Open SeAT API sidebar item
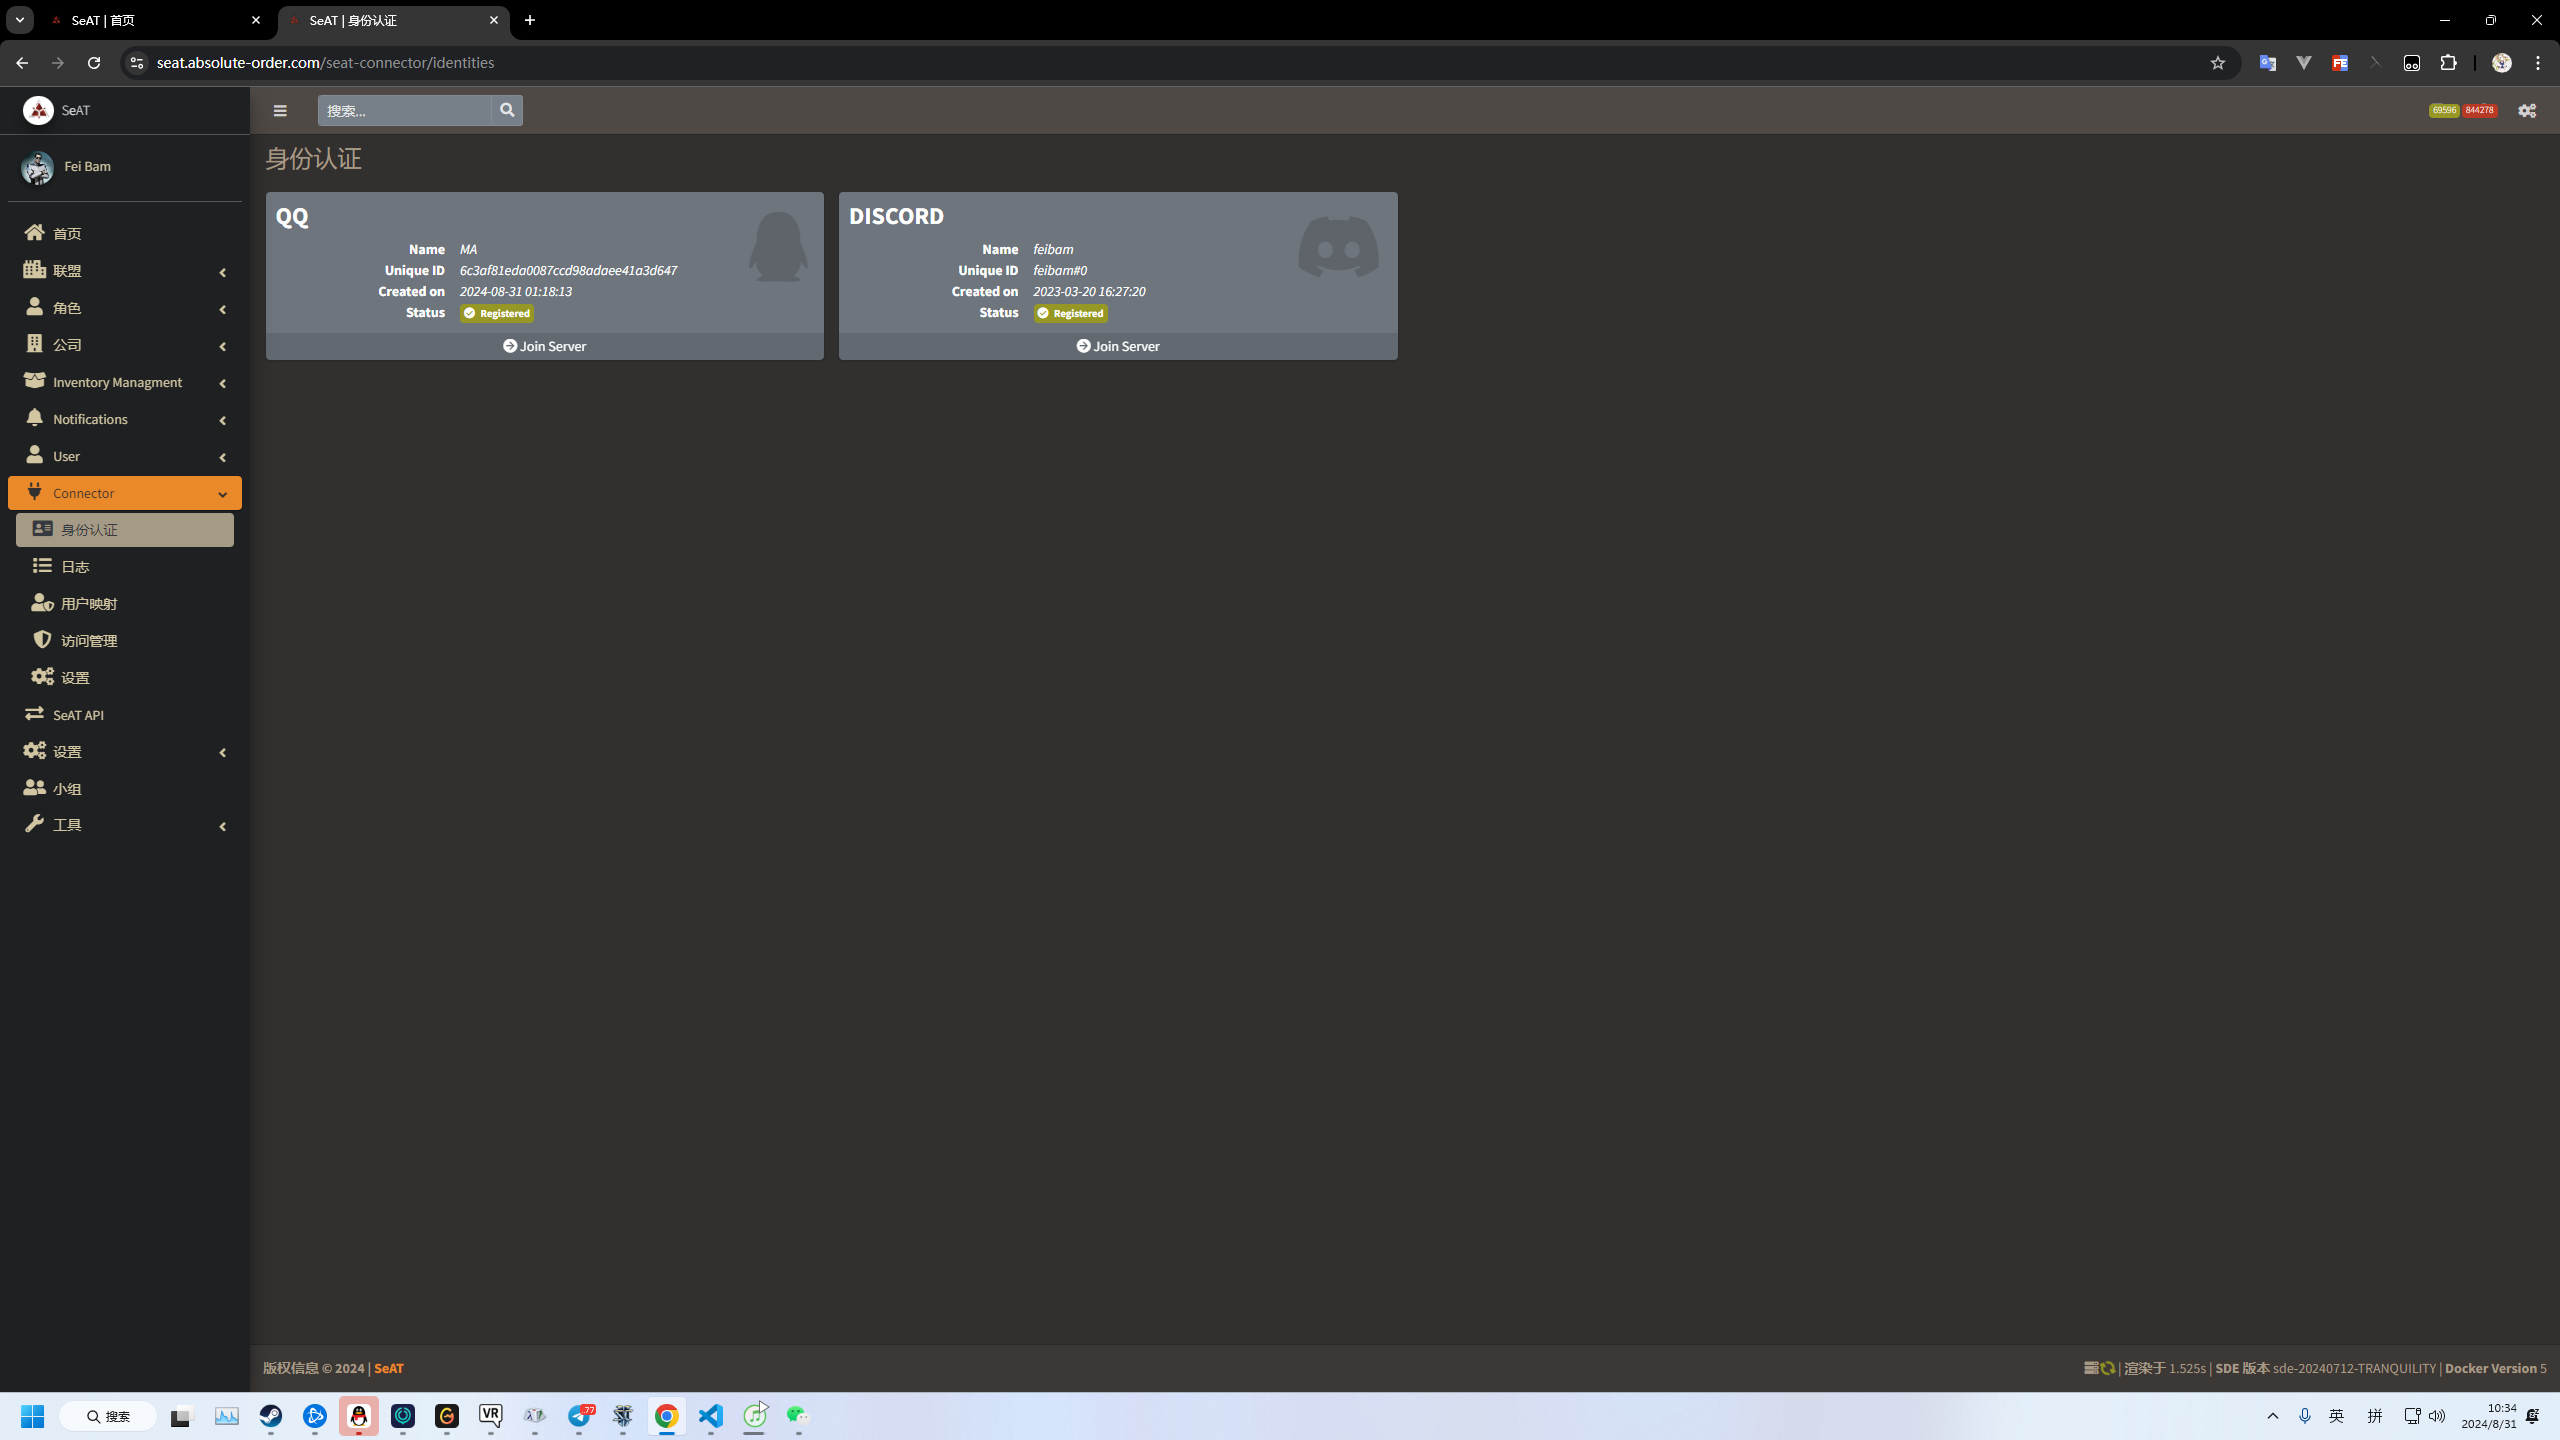Image resolution: width=2560 pixels, height=1440 pixels. click(x=78, y=715)
